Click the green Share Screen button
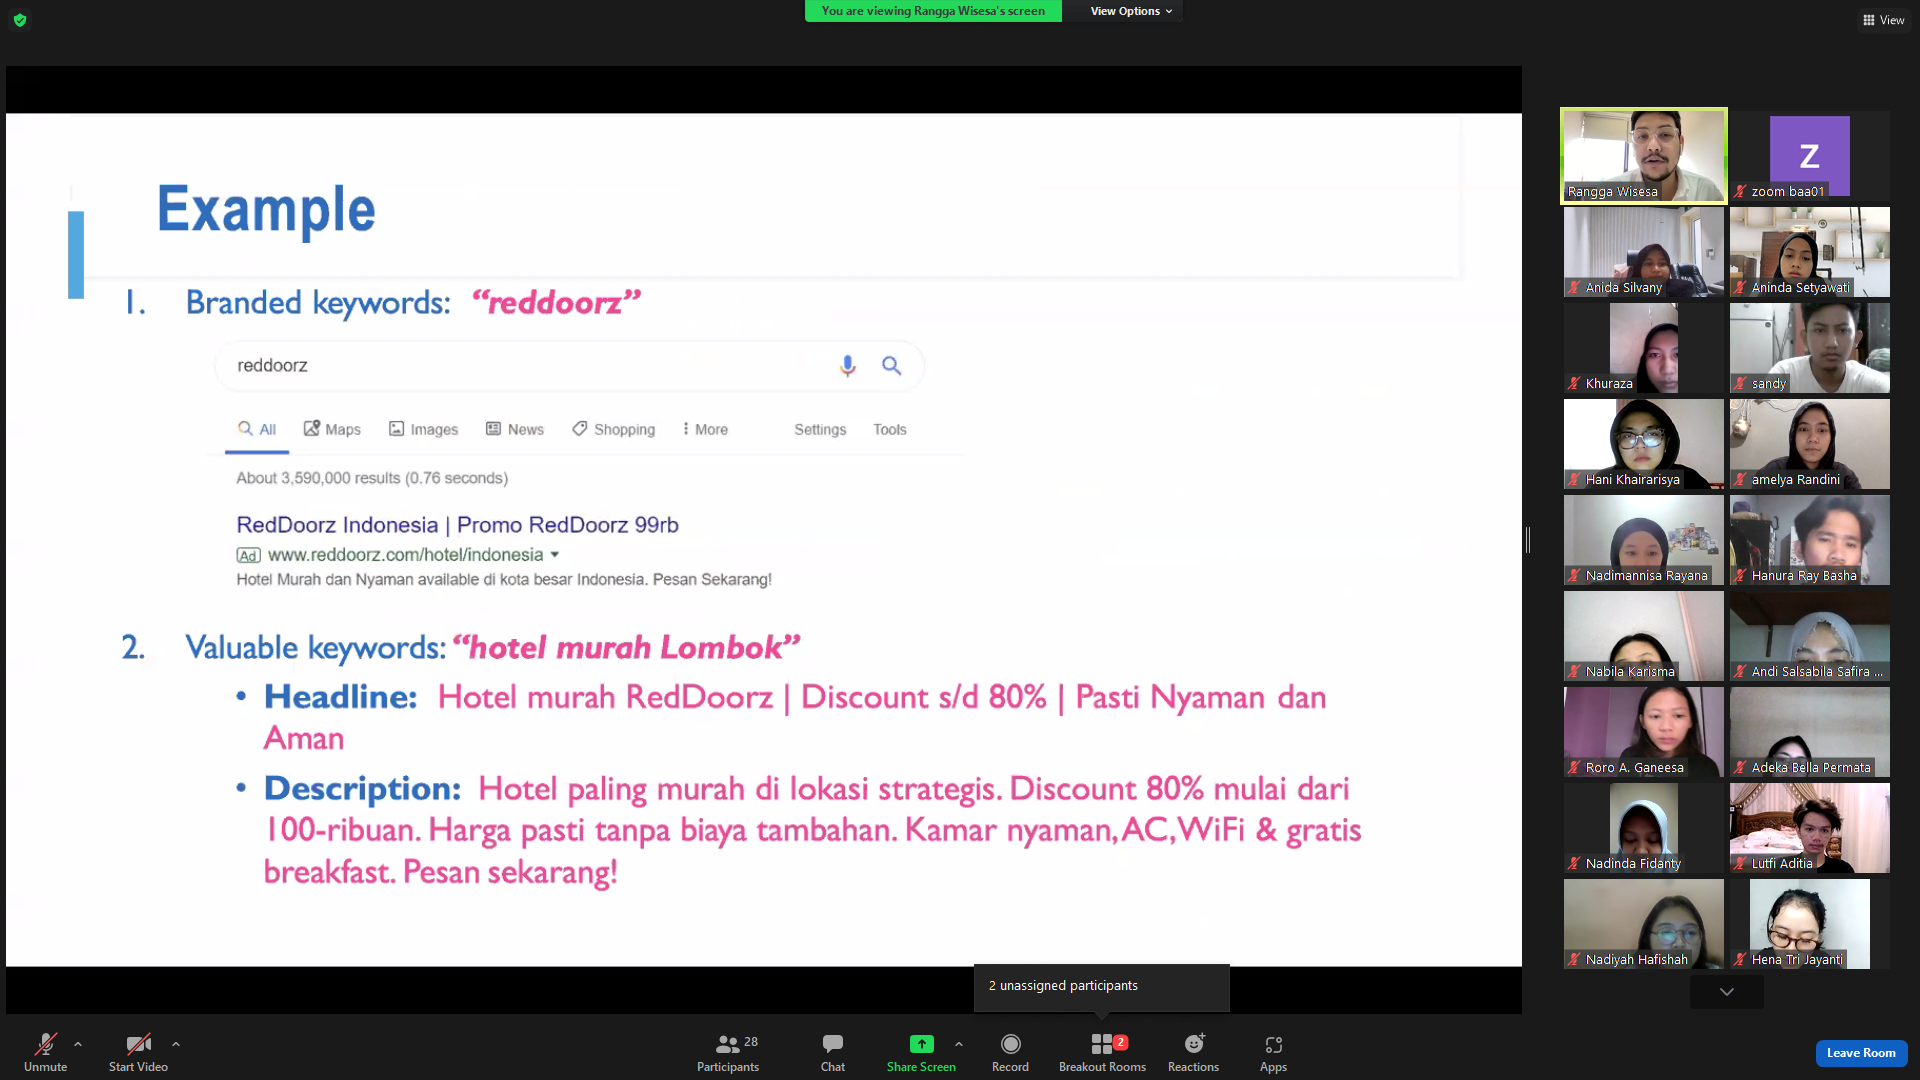The image size is (1920, 1080). (921, 1052)
